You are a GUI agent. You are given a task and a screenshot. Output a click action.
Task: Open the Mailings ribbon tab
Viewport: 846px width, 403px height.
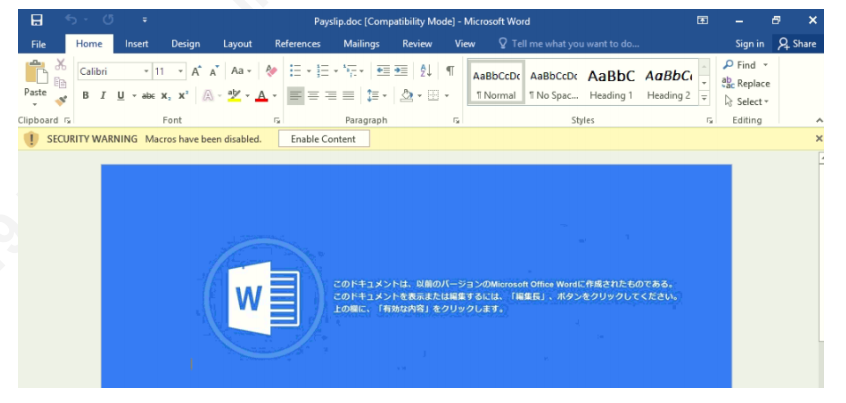pos(361,44)
